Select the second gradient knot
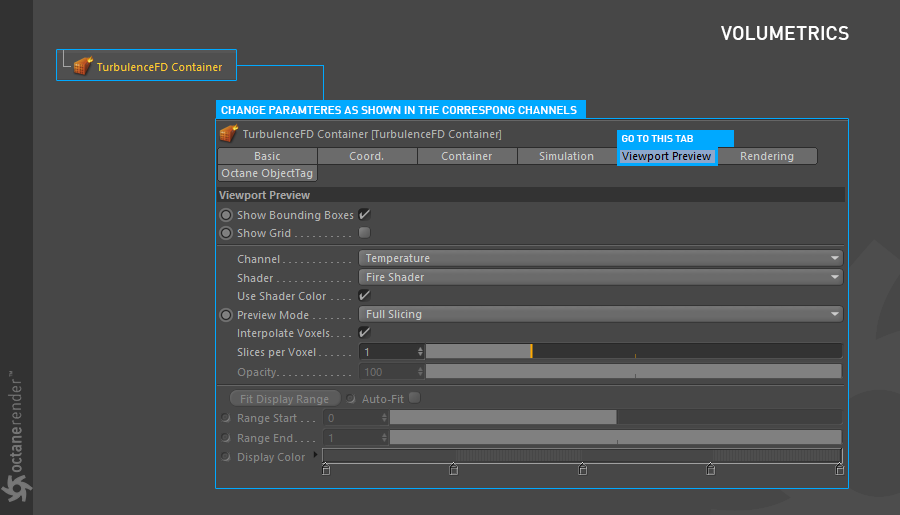 453,469
